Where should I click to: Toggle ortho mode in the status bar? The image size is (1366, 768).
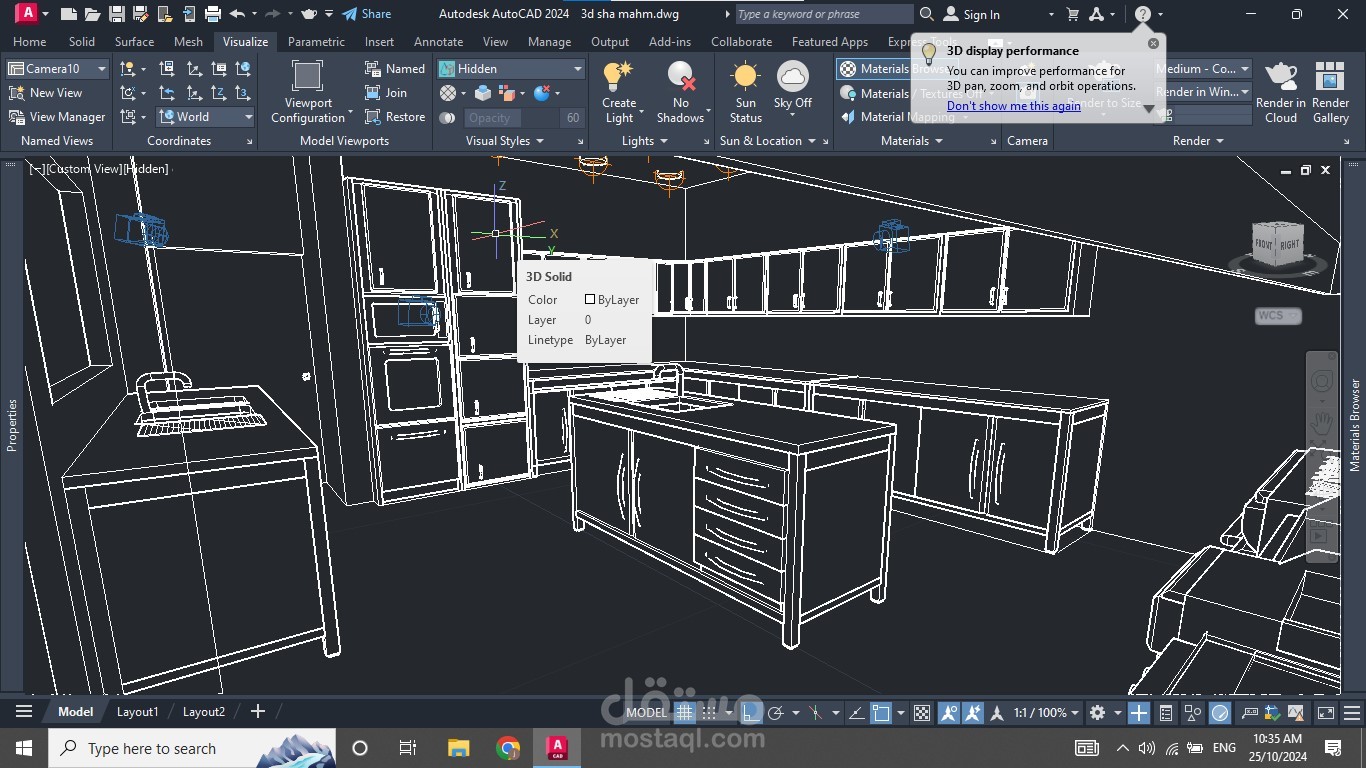click(750, 713)
